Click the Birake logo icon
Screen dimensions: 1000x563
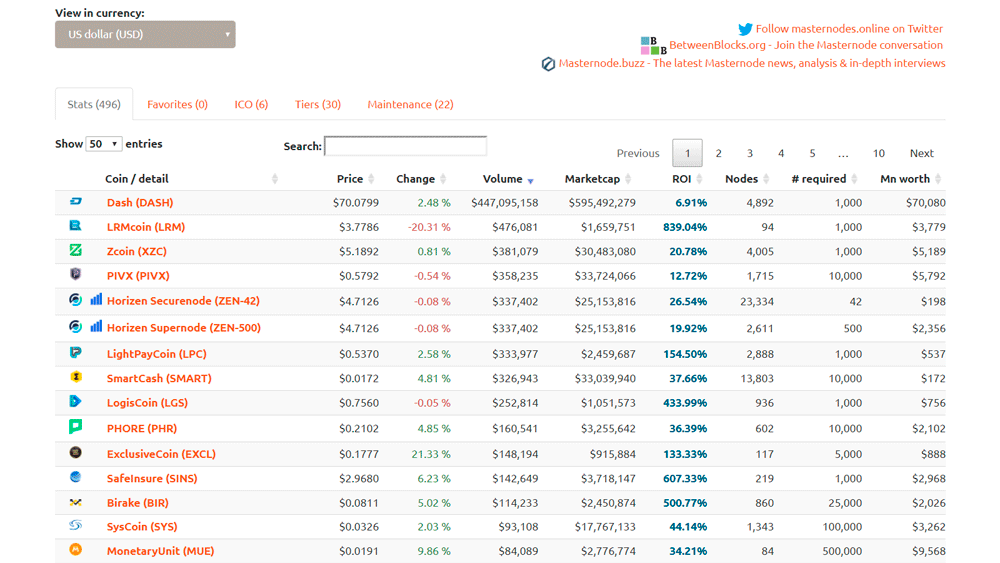[x=75, y=502]
